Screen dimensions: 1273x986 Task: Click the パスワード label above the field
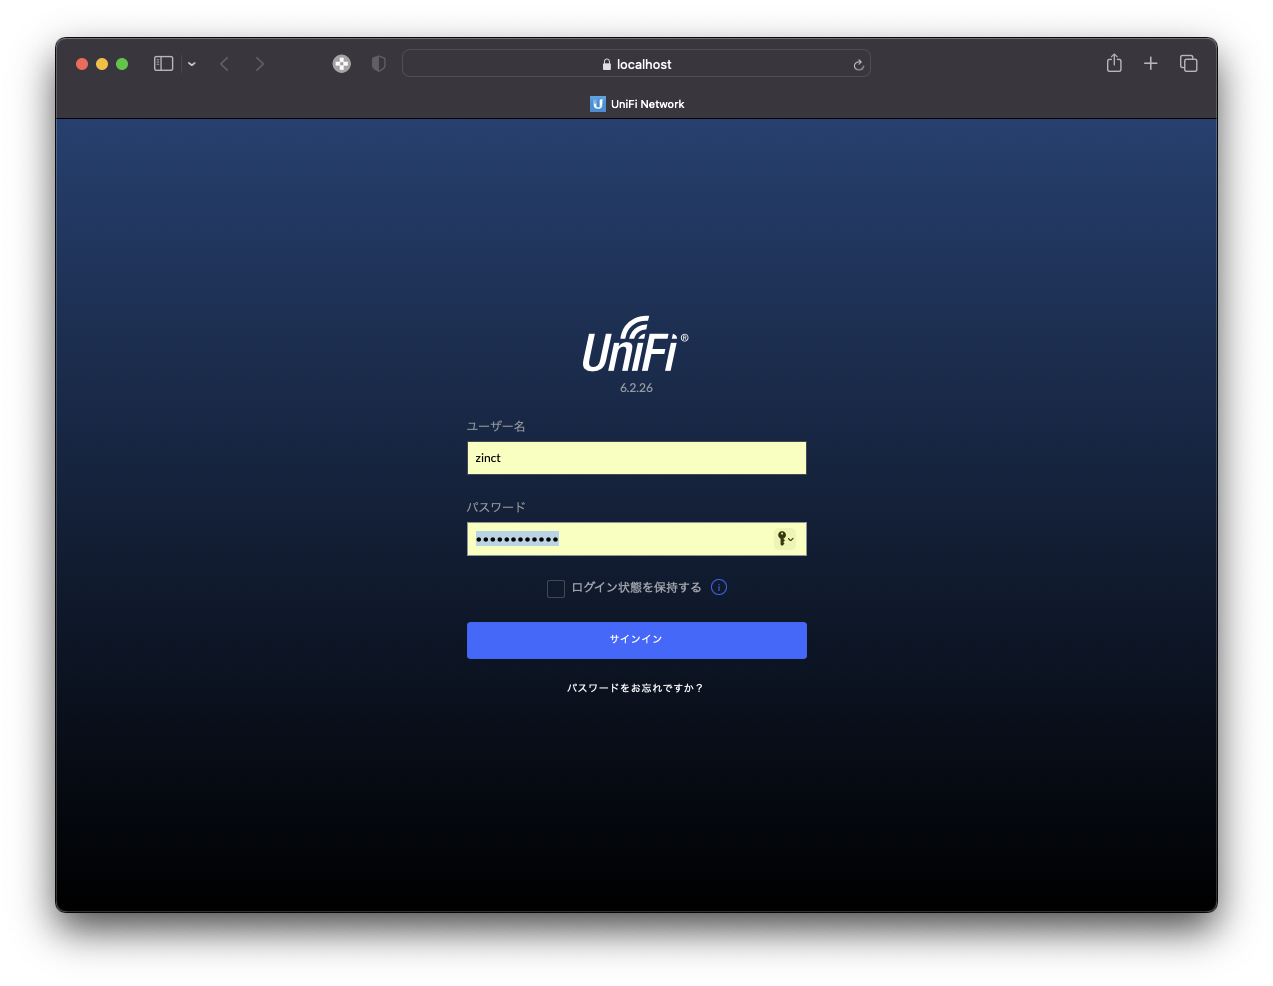pyautogui.click(x=496, y=508)
